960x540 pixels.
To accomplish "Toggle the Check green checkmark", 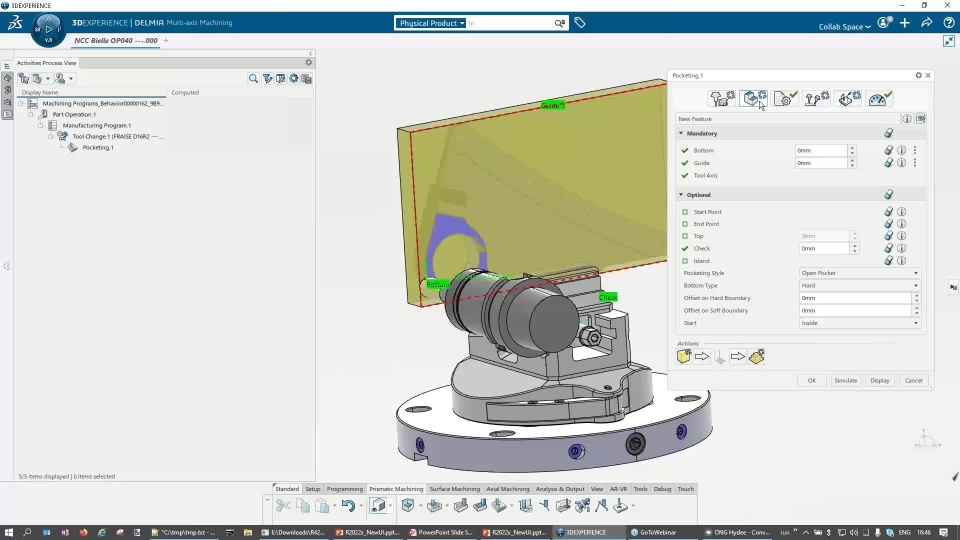I will tap(685, 249).
